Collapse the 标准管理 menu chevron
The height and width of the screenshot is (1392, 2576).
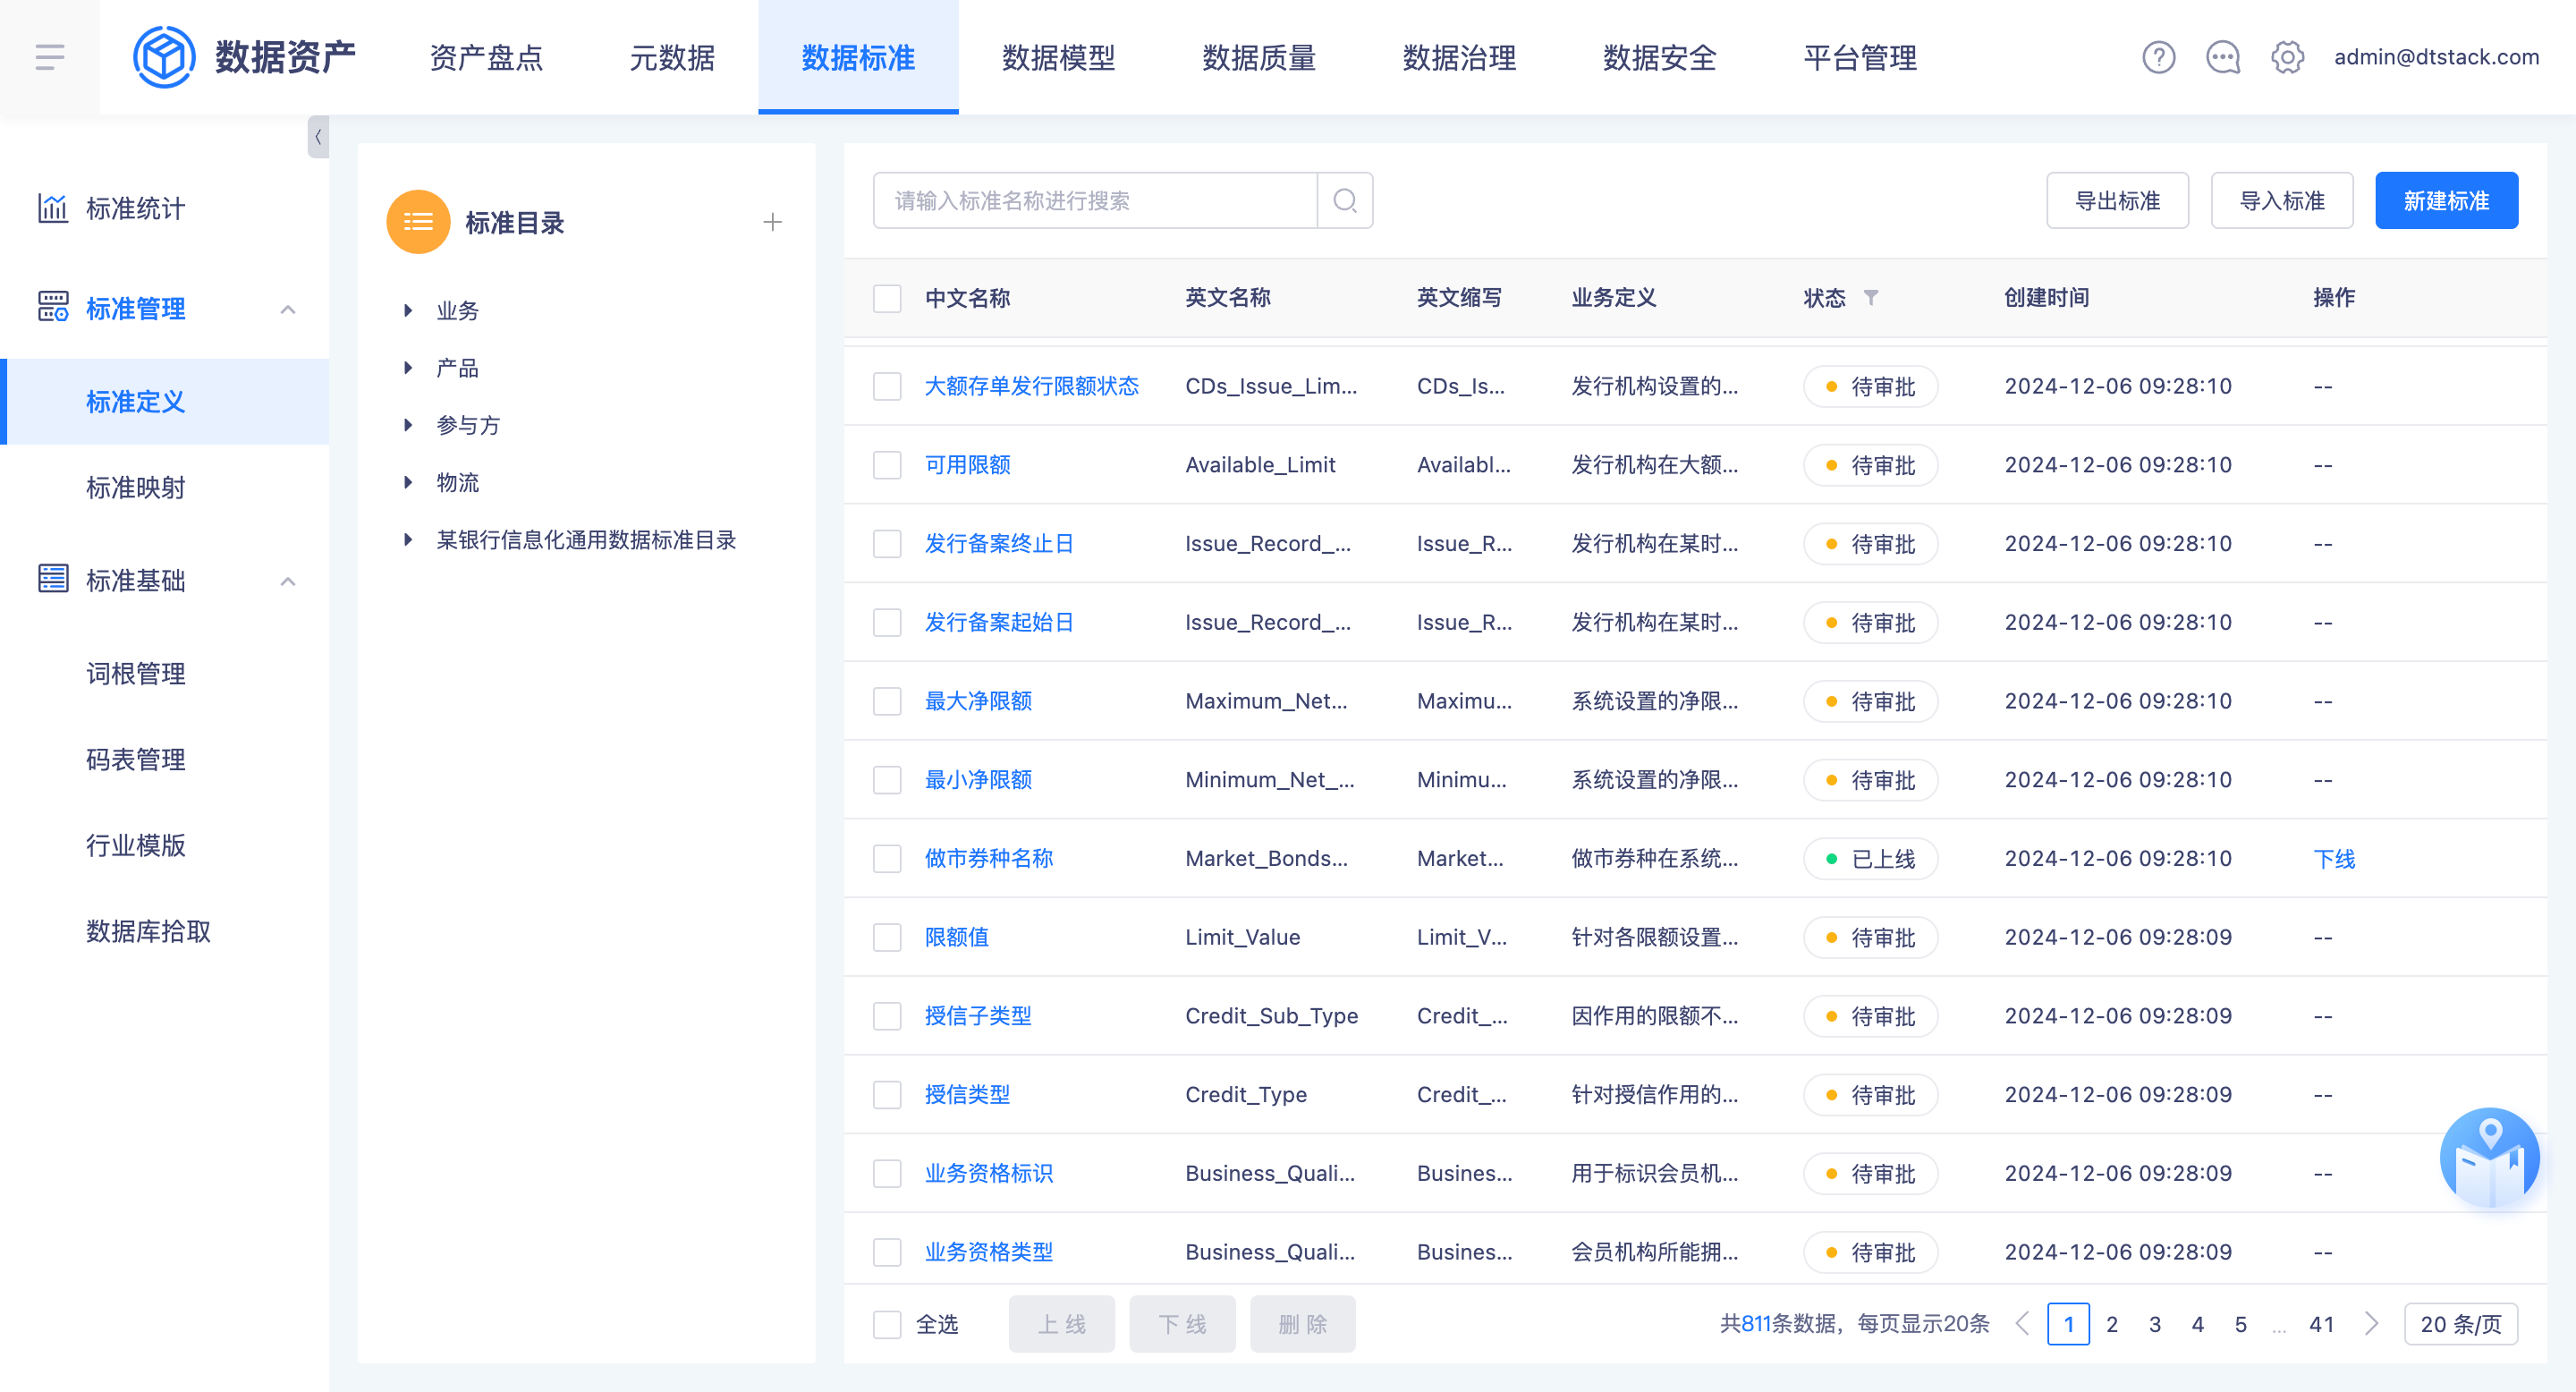pyautogui.click(x=288, y=309)
